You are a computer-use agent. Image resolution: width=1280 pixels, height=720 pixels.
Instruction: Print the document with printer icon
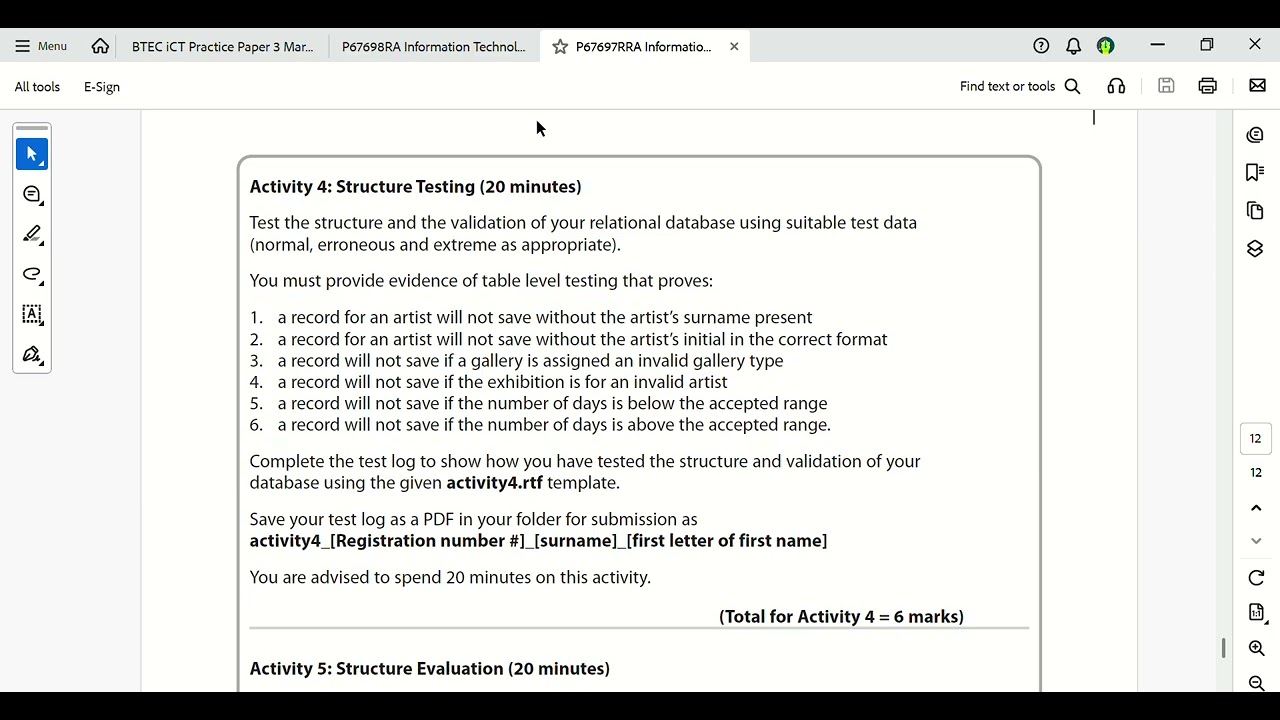pos(1208,86)
